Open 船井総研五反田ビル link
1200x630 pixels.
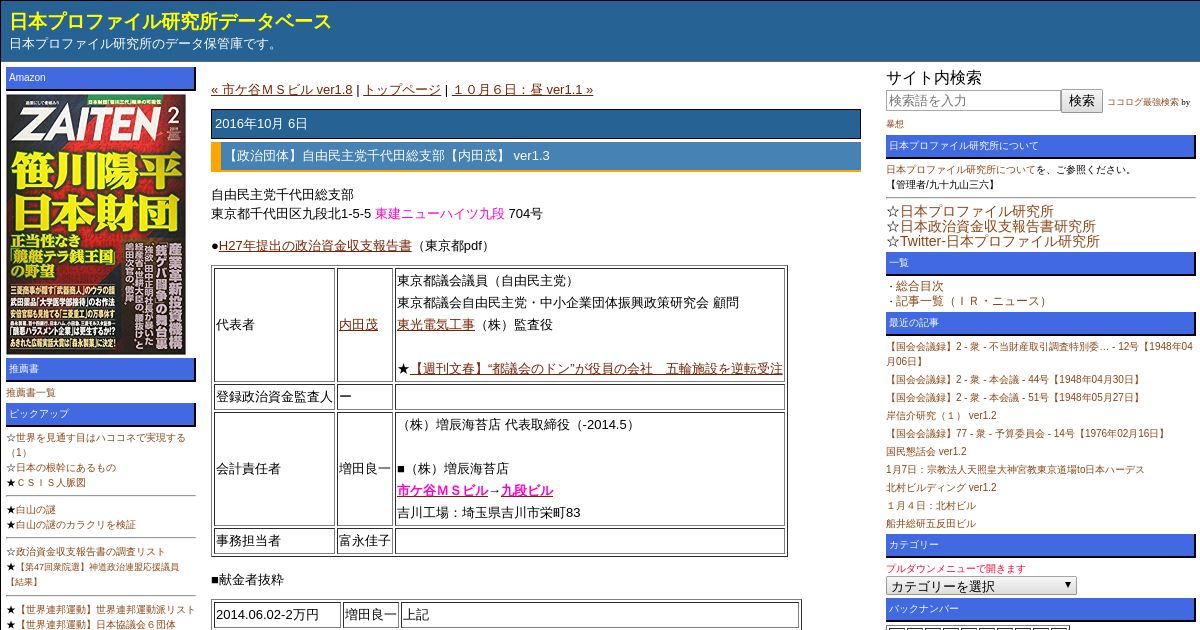(x=931, y=523)
